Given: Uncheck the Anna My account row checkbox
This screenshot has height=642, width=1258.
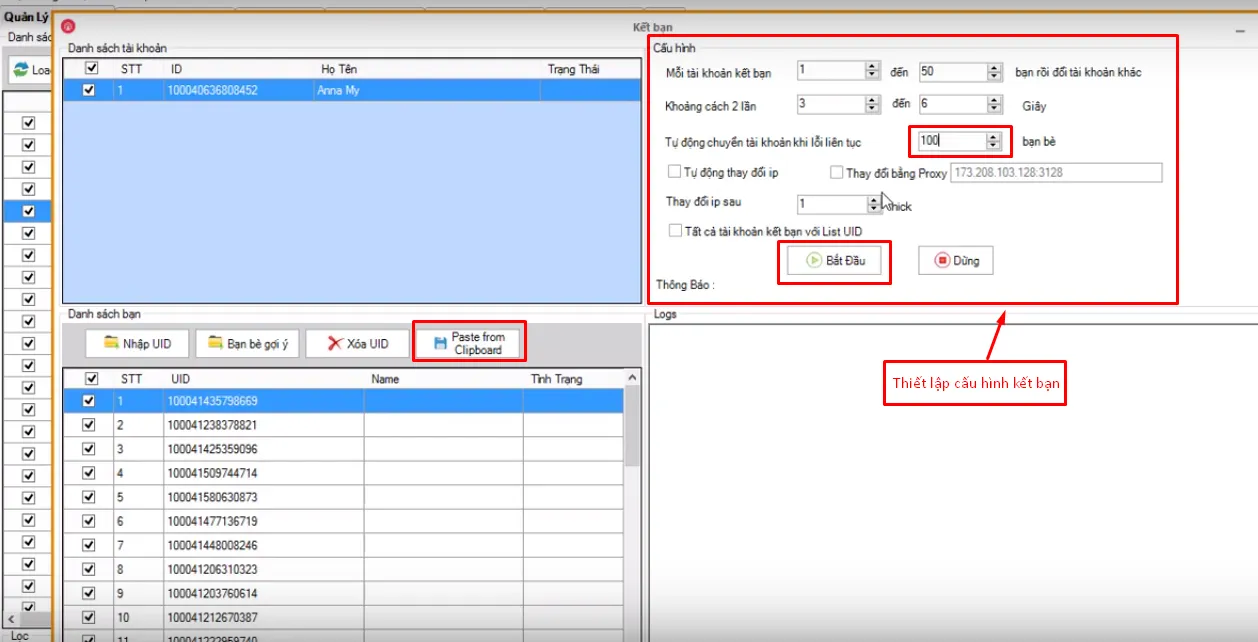Looking at the screenshot, I should click(89, 90).
